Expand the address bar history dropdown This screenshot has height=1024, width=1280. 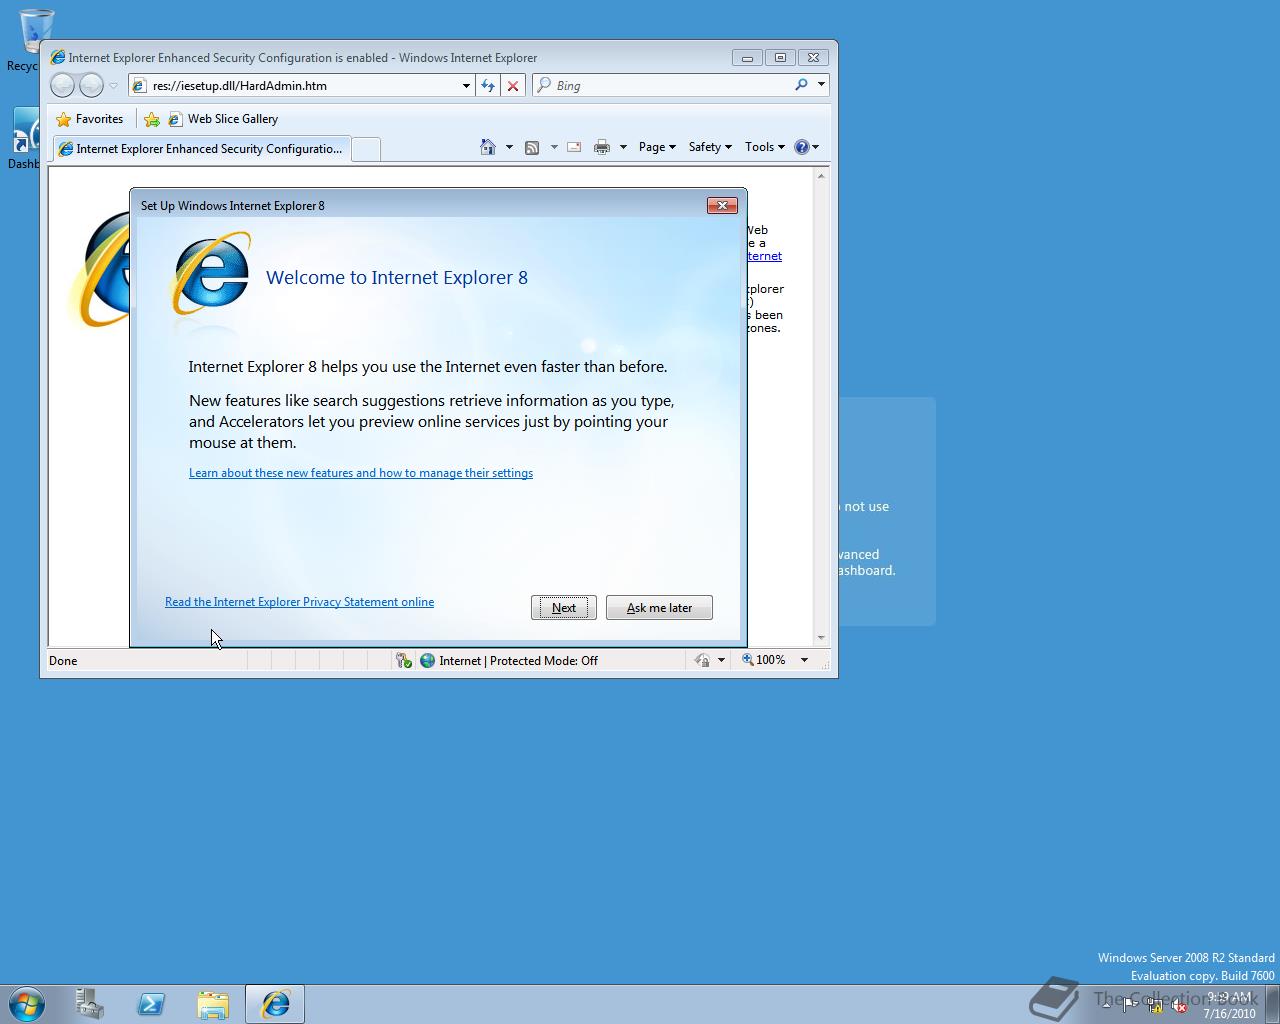pos(466,86)
